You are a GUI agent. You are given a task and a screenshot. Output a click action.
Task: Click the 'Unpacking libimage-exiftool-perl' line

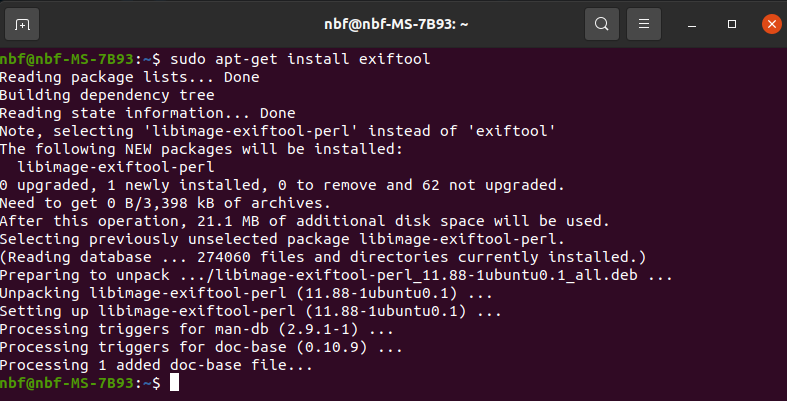(x=246, y=293)
